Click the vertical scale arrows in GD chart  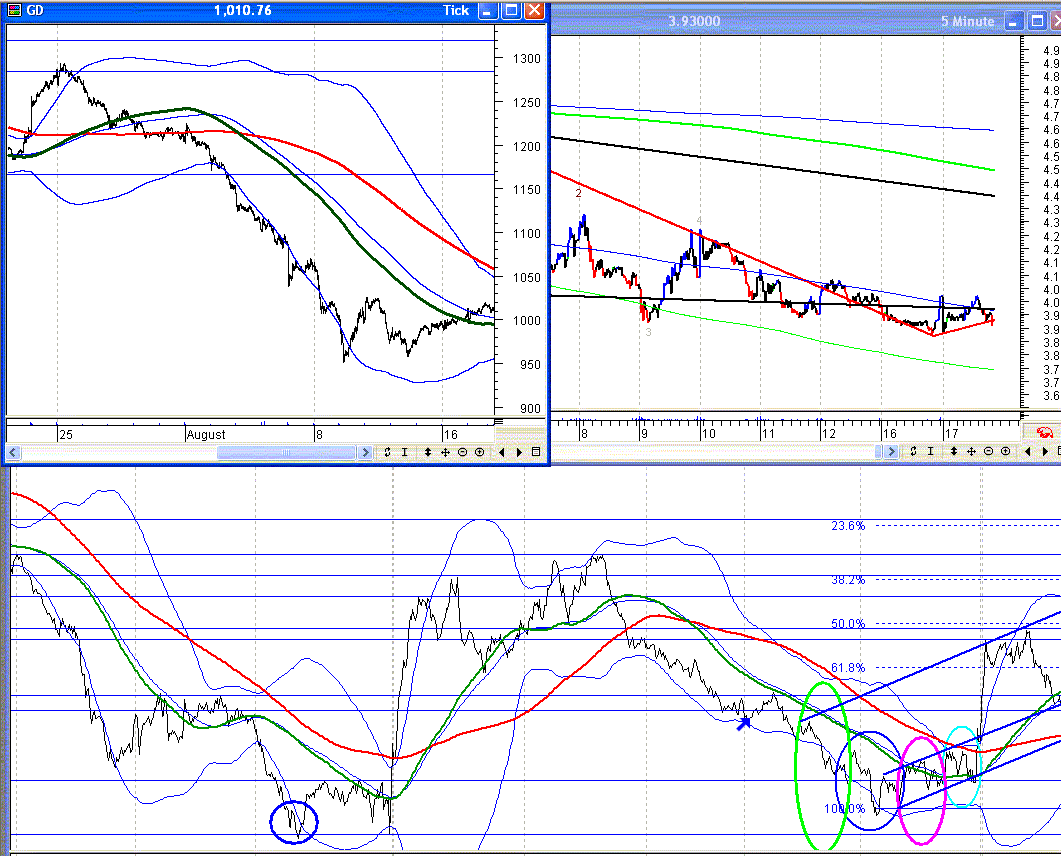428,452
